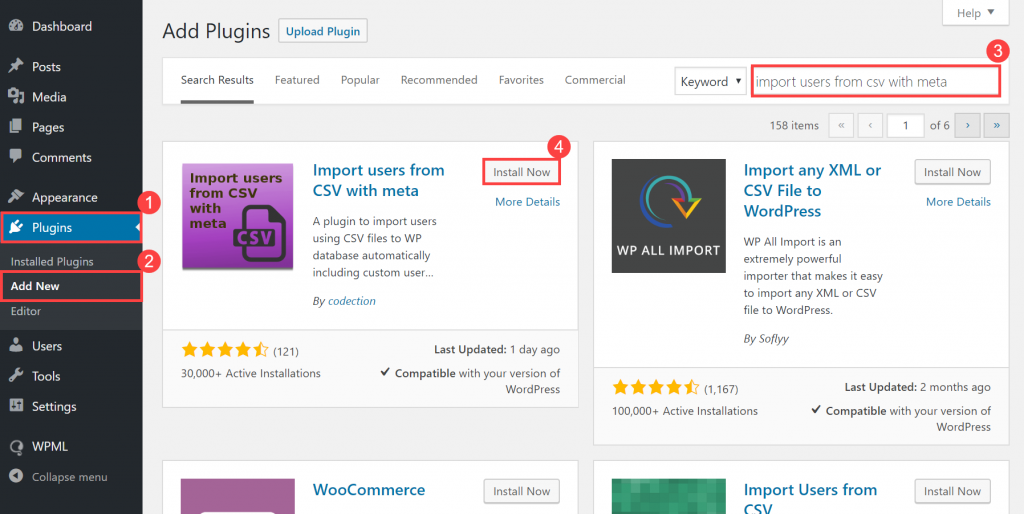Install Import any XML or CSV File

tap(952, 172)
